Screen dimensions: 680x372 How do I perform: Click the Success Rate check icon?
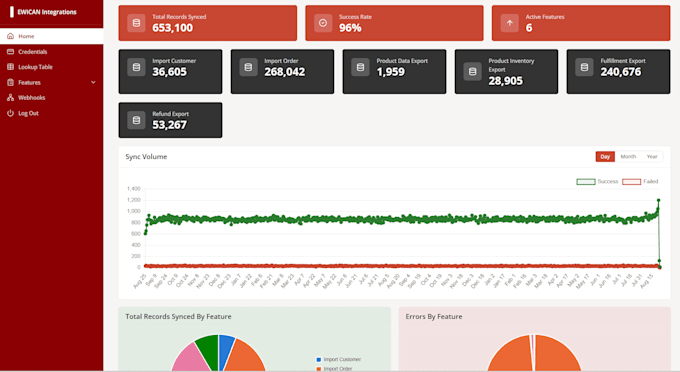point(323,23)
